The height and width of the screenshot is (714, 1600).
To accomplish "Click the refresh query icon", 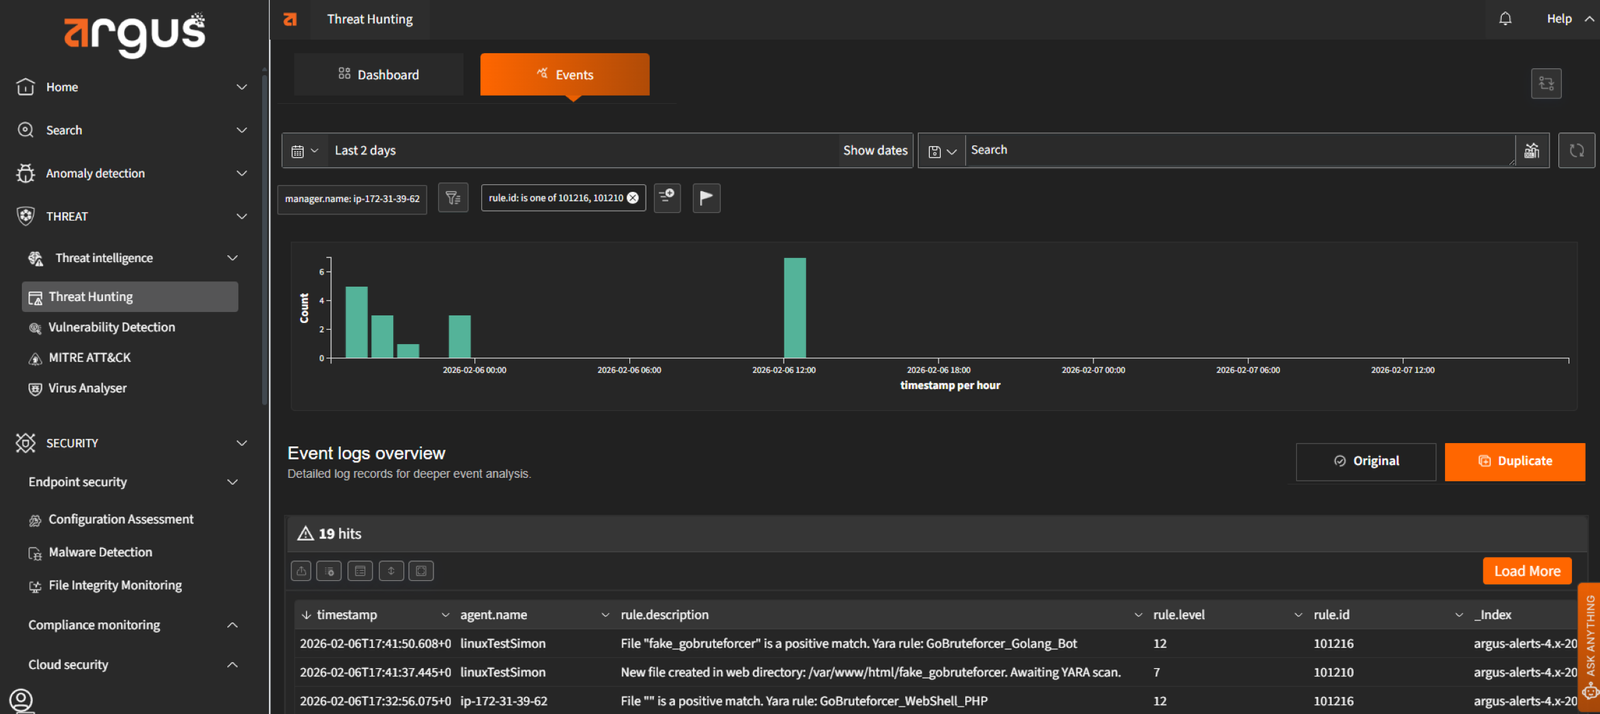I will [x=1576, y=151].
